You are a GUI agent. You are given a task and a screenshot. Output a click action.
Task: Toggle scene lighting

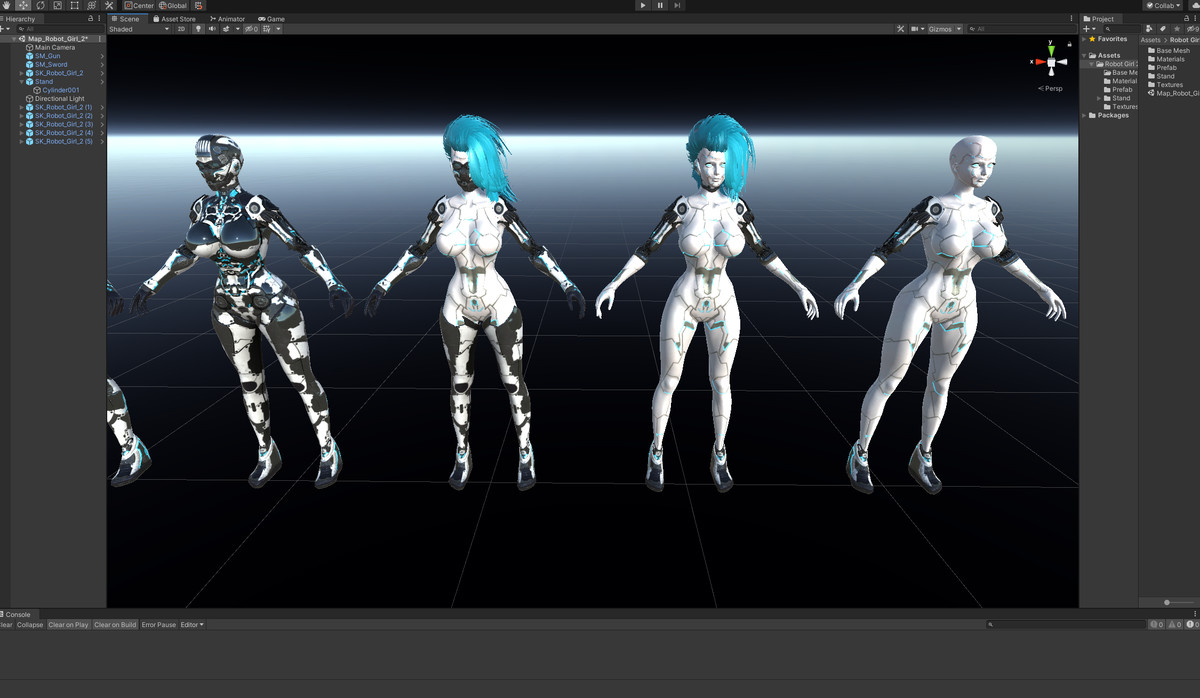coord(198,29)
